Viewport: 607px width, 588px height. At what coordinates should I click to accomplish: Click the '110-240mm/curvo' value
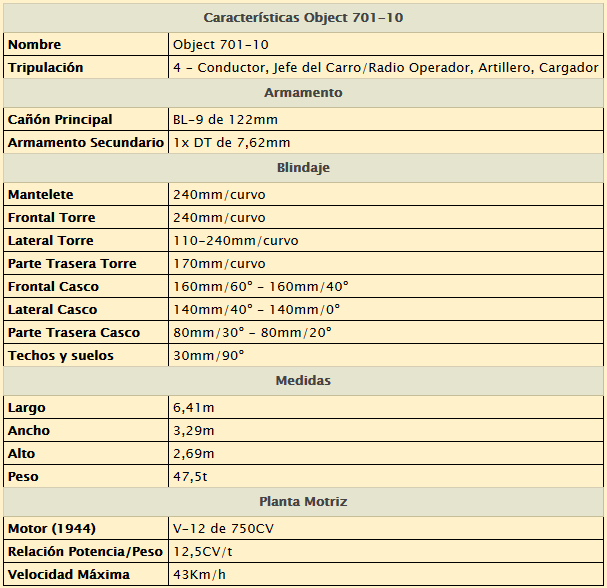point(236,240)
